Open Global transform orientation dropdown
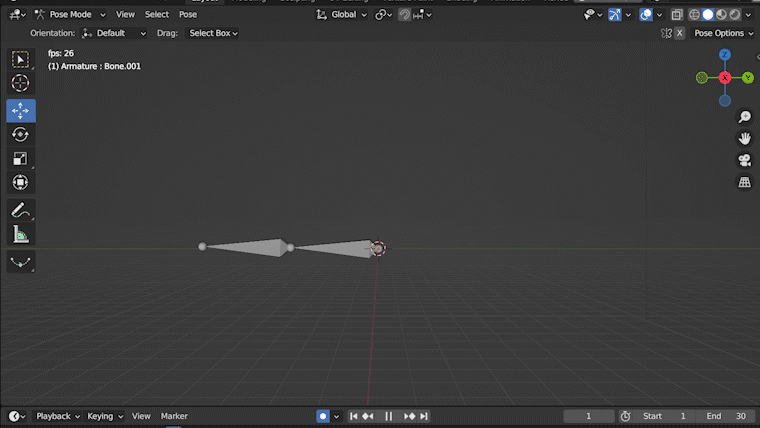 (x=342, y=15)
